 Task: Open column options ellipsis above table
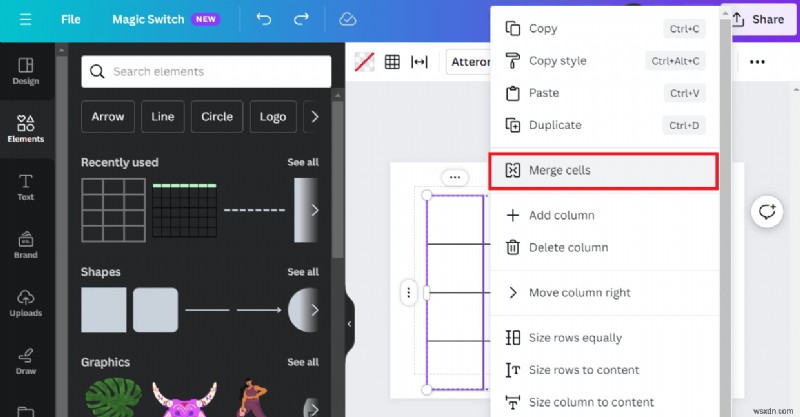click(x=455, y=178)
